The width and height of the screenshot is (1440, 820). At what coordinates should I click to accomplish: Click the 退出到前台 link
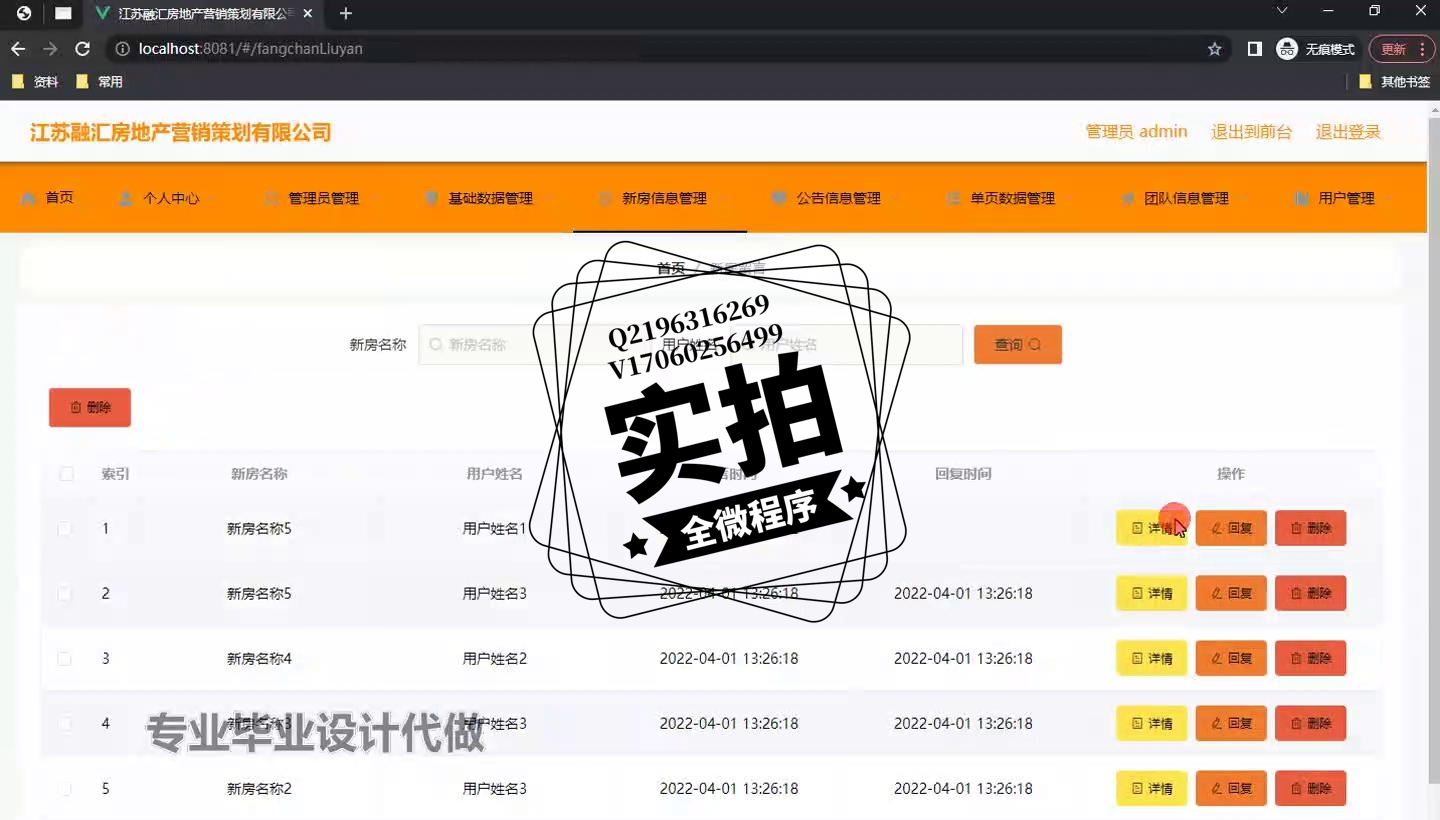tap(1251, 132)
